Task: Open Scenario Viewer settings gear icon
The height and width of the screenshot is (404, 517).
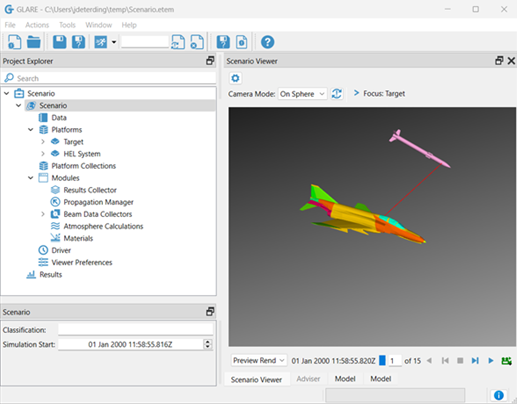Action: pyautogui.click(x=235, y=78)
